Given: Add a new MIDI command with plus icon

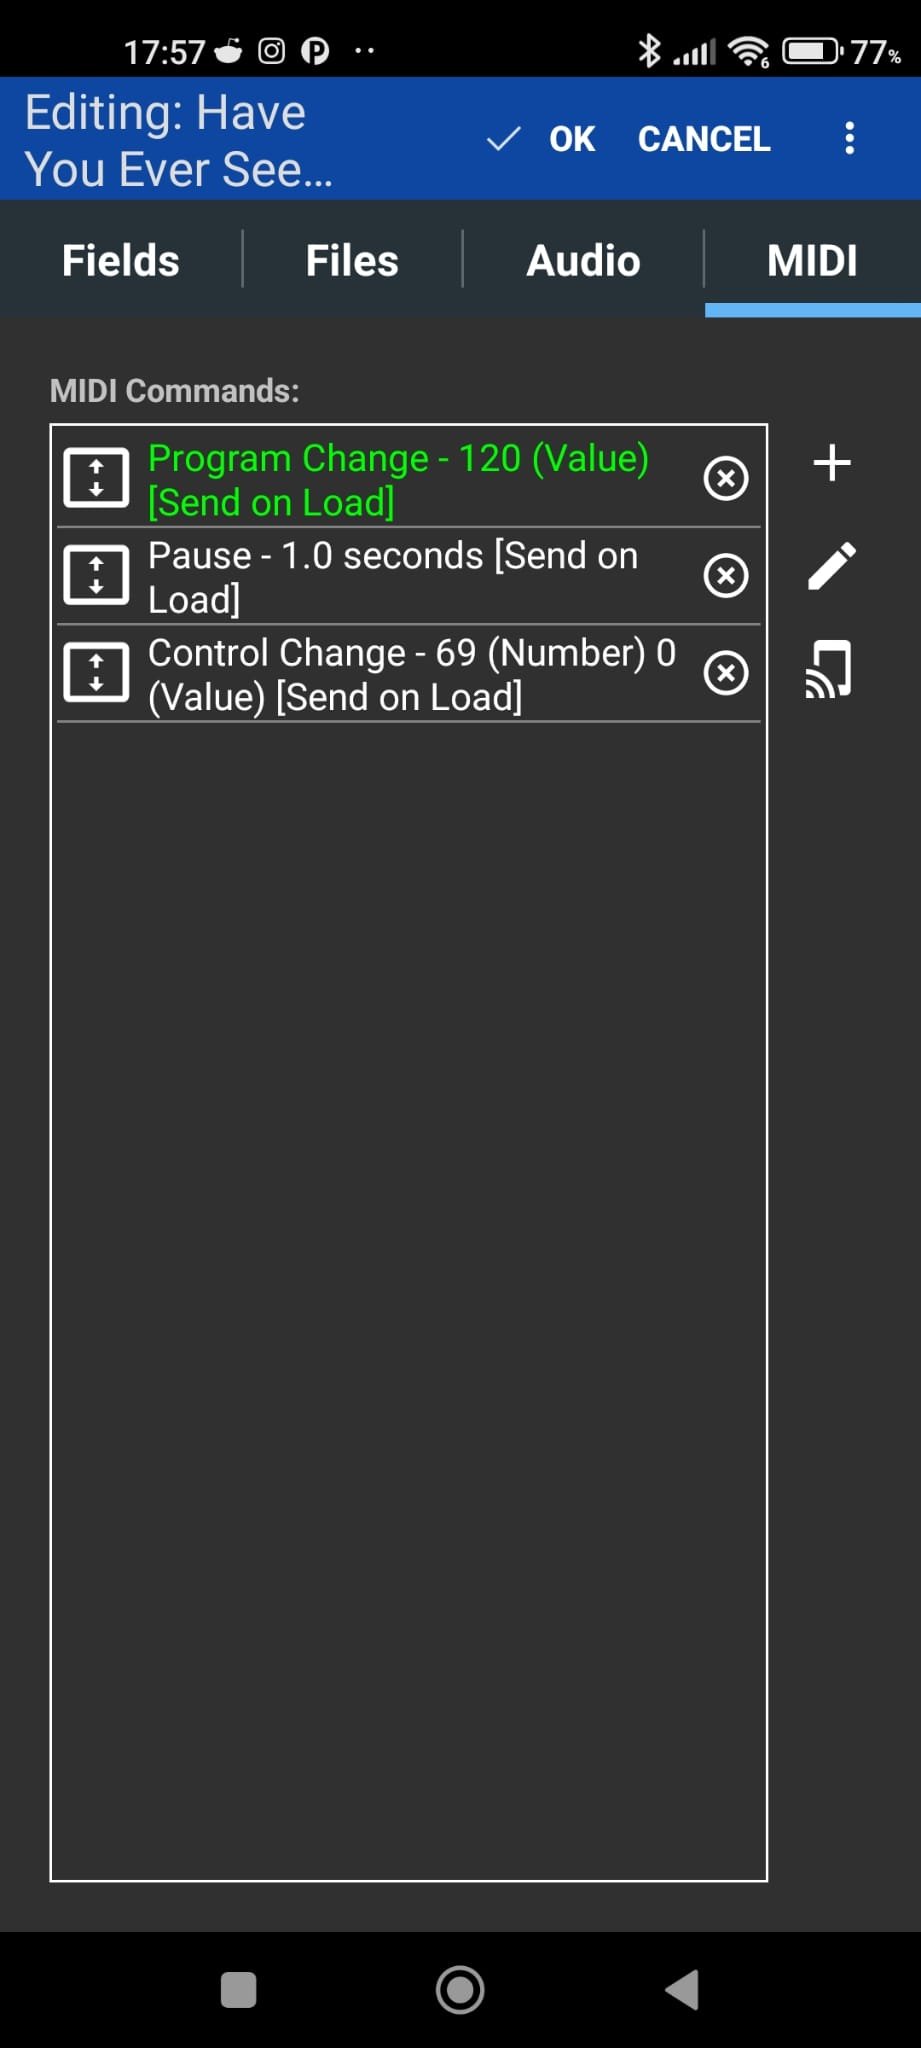Looking at the screenshot, I should point(831,464).
